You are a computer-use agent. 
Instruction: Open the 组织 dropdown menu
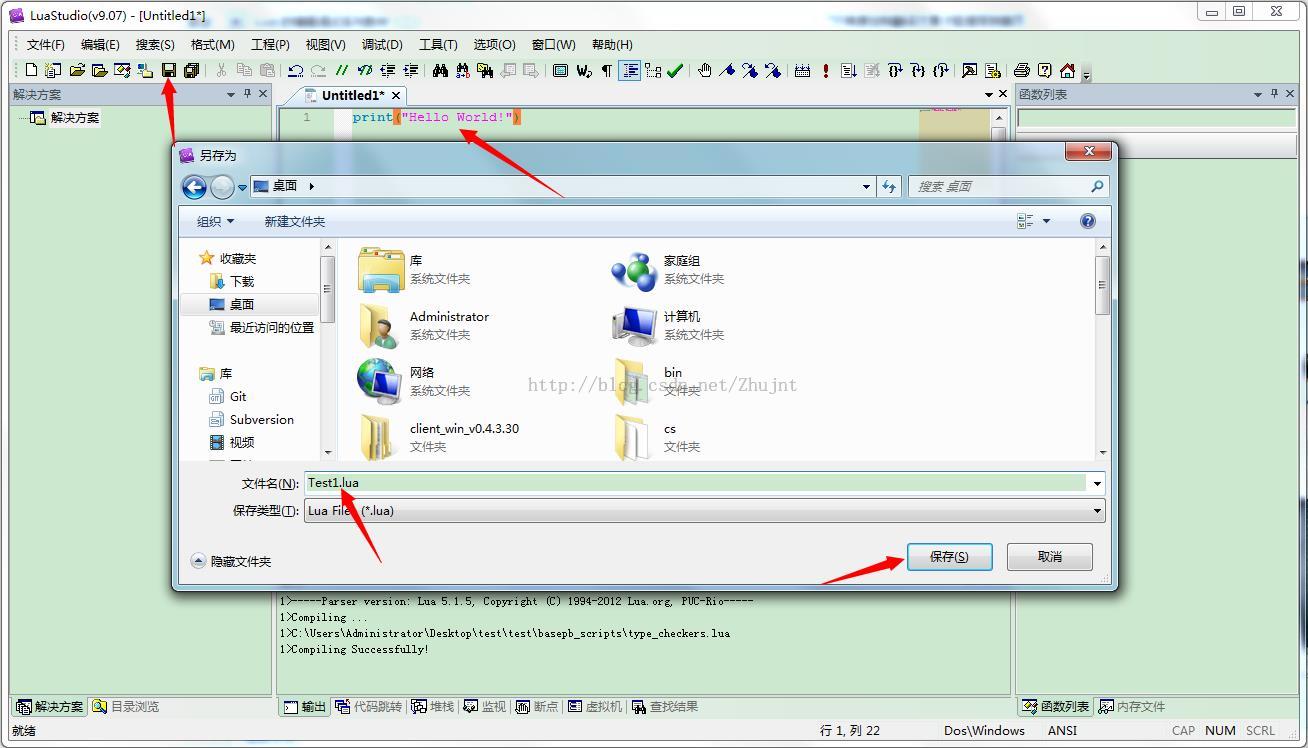tap(215, 221)
